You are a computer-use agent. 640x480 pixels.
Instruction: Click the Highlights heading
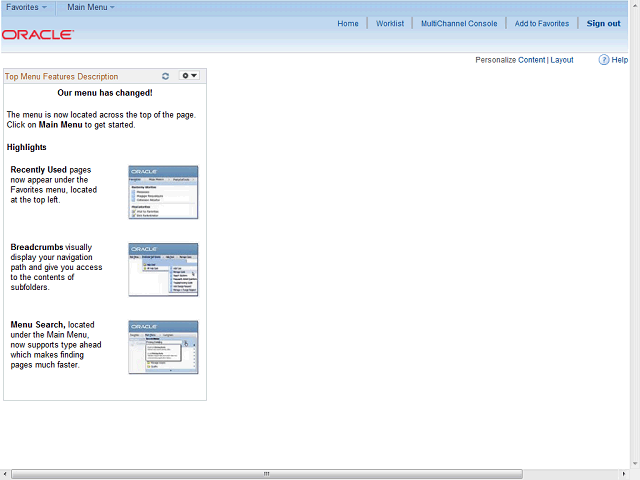pos(27,147)
